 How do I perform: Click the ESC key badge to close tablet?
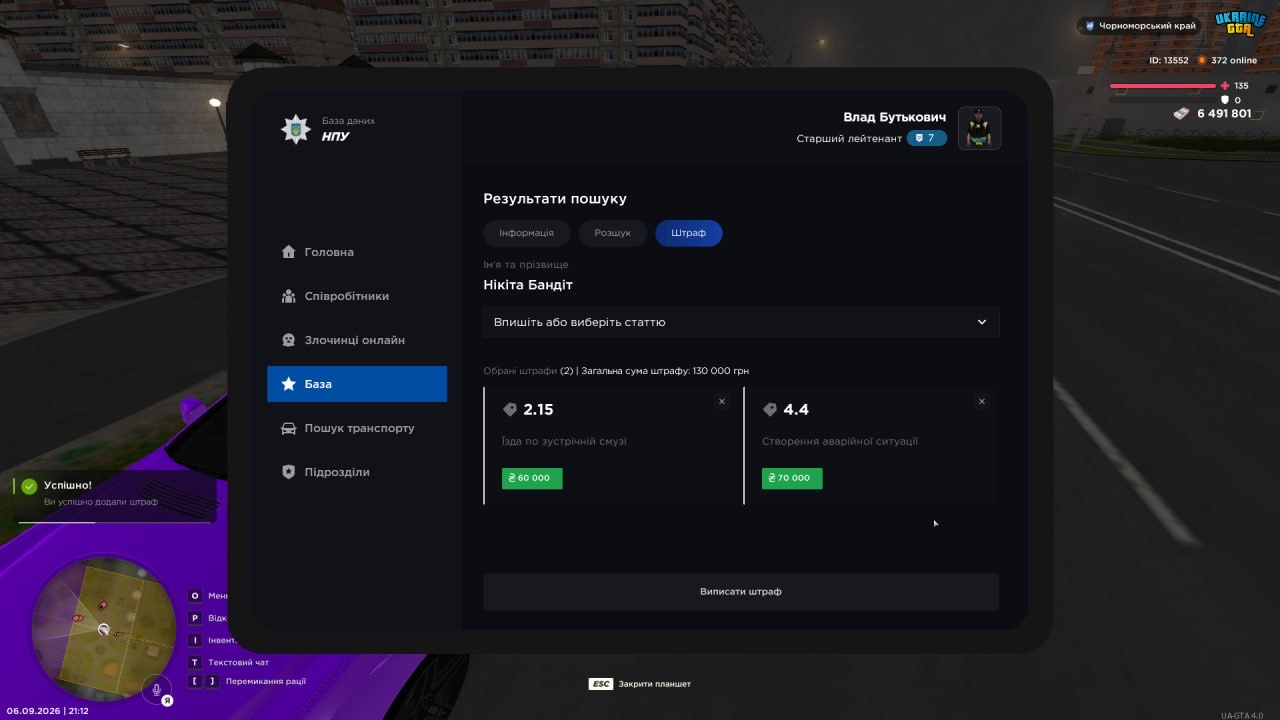tap(601, 684)
